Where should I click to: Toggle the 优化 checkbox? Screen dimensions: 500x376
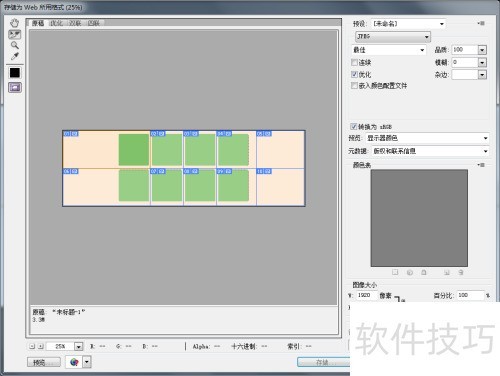[x=354, y=74]
